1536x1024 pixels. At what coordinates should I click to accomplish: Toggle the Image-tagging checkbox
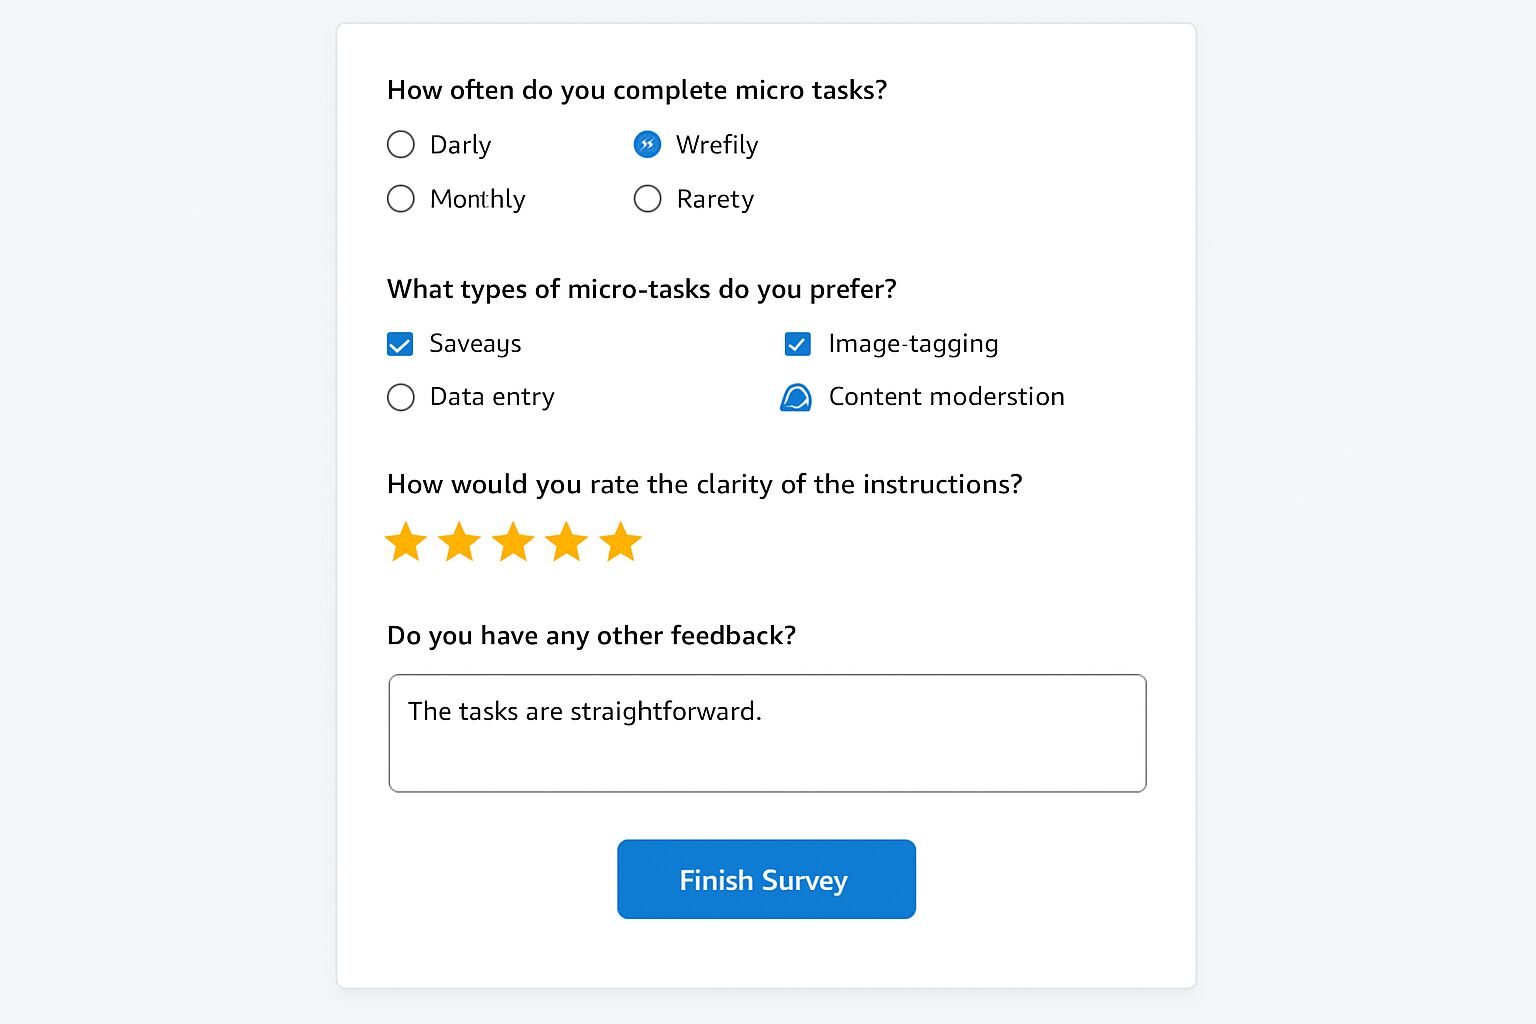click(798, 344)
